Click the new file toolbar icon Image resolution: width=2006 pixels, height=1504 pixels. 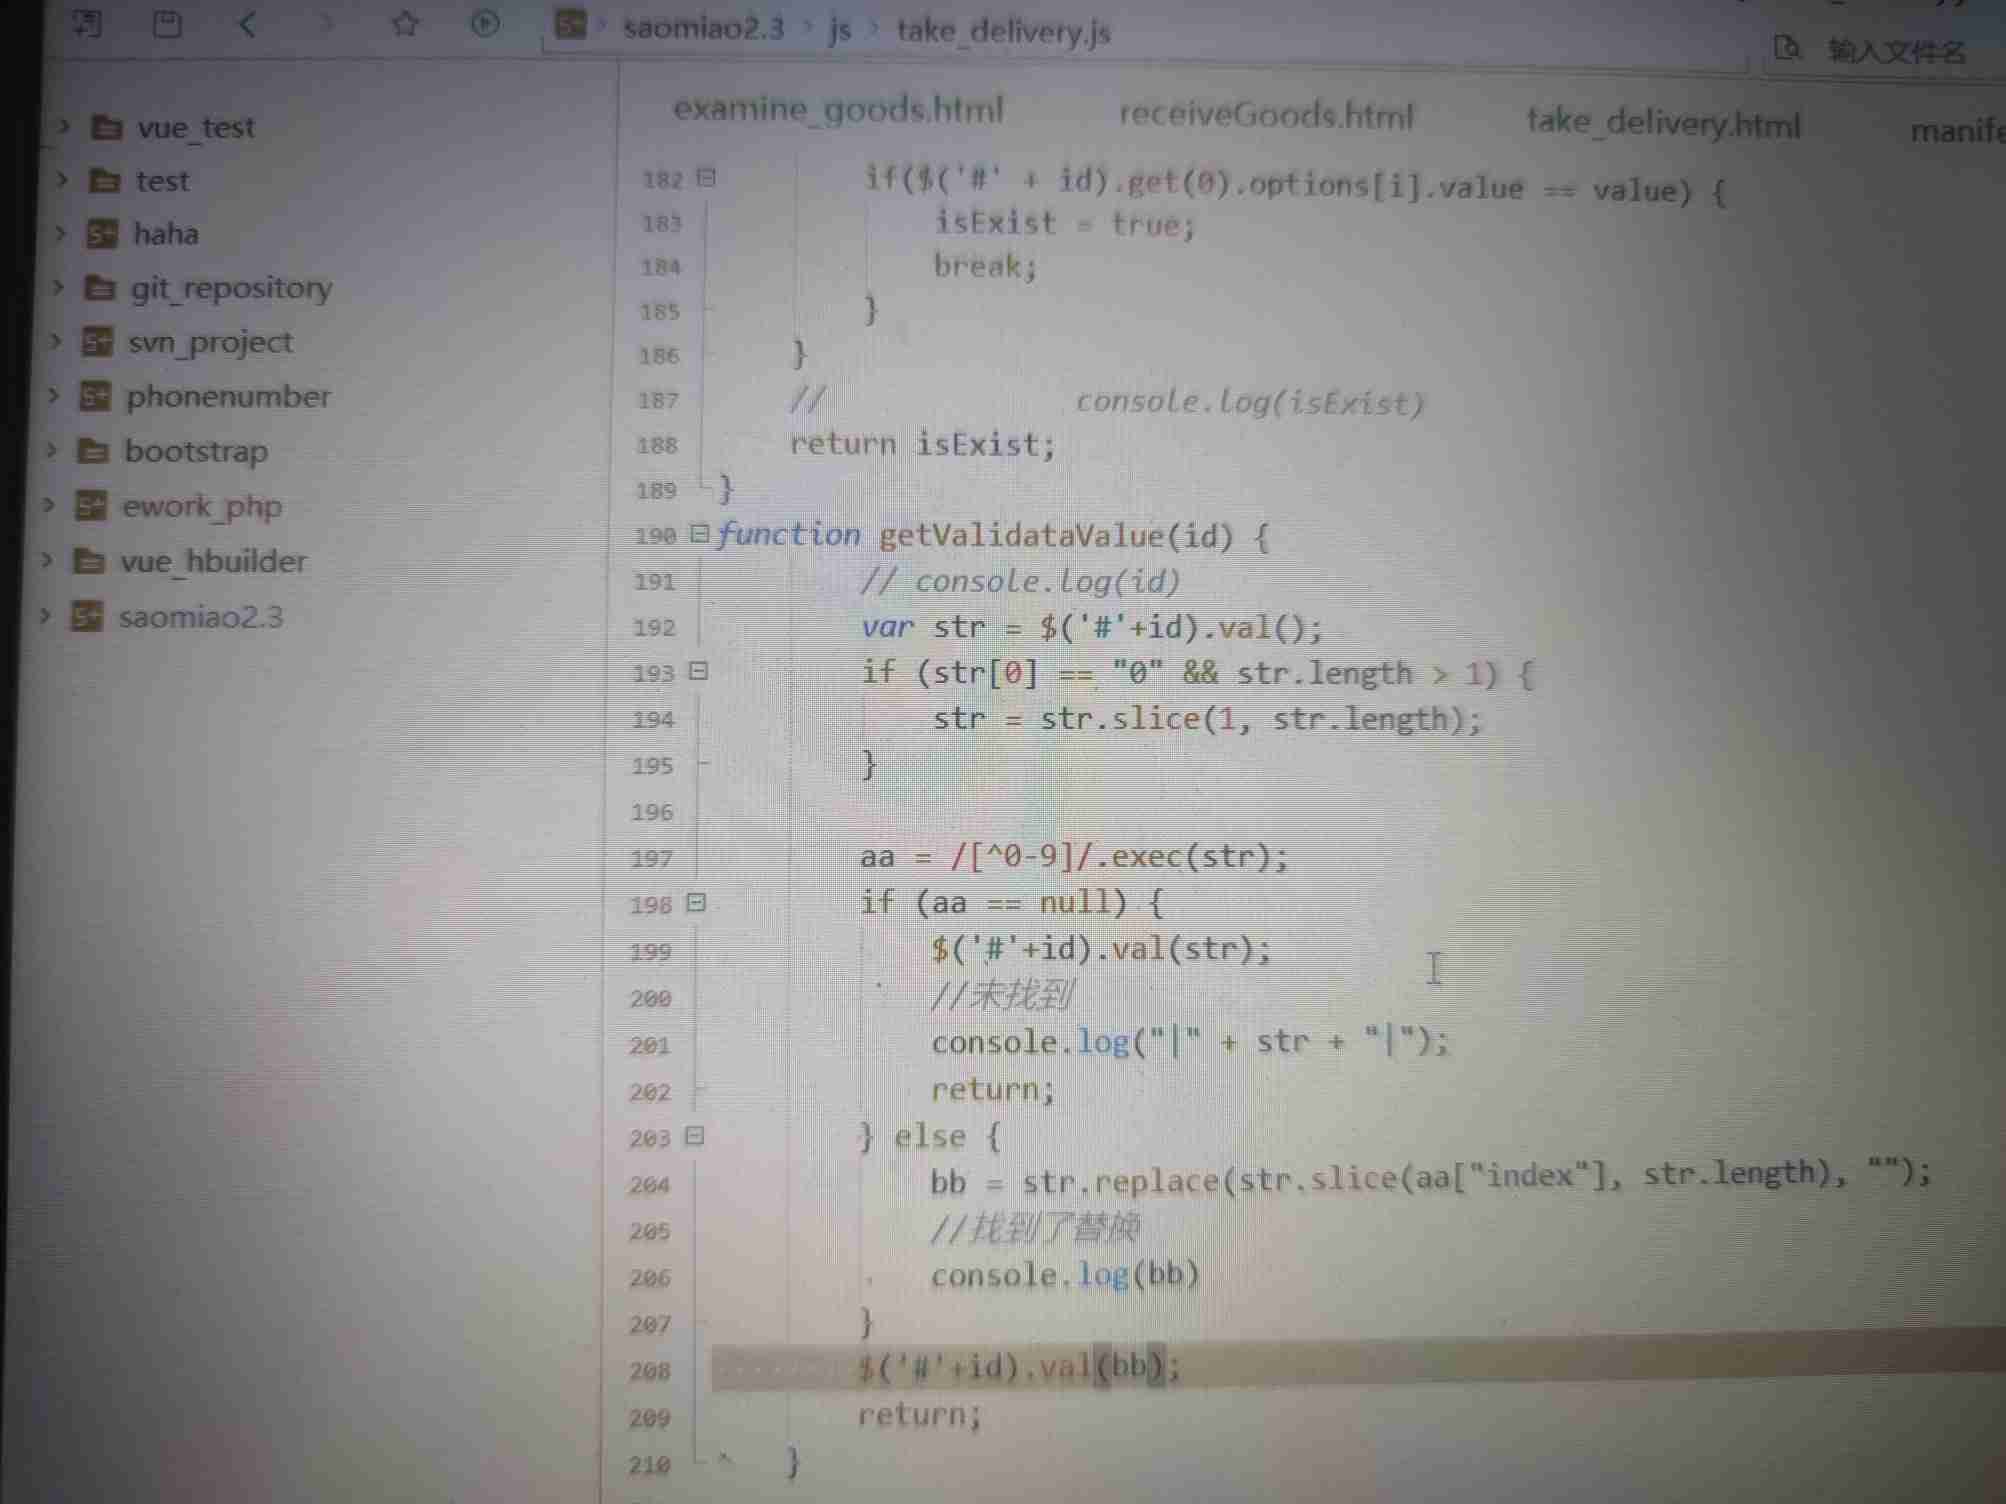coord(87,22)
